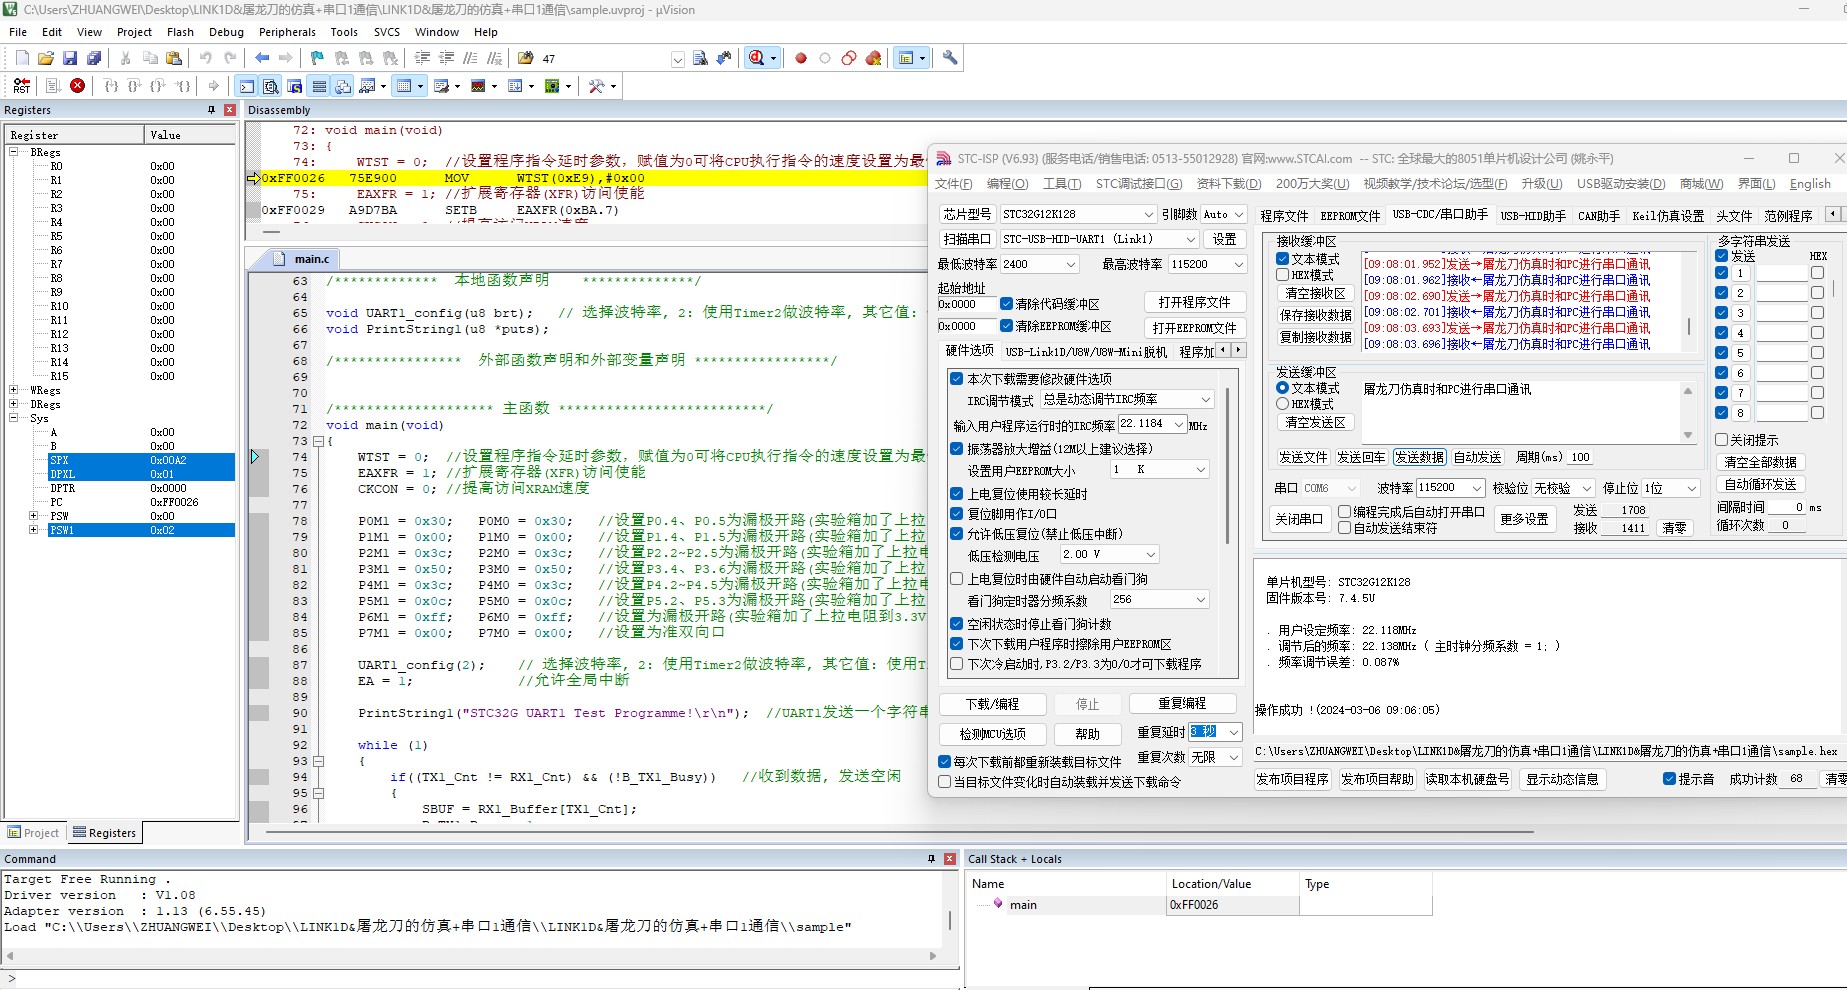This screenshot has height=990, width=1847.
Task: Click the 周期(ms) input field showing 100
Action: 1581,457
